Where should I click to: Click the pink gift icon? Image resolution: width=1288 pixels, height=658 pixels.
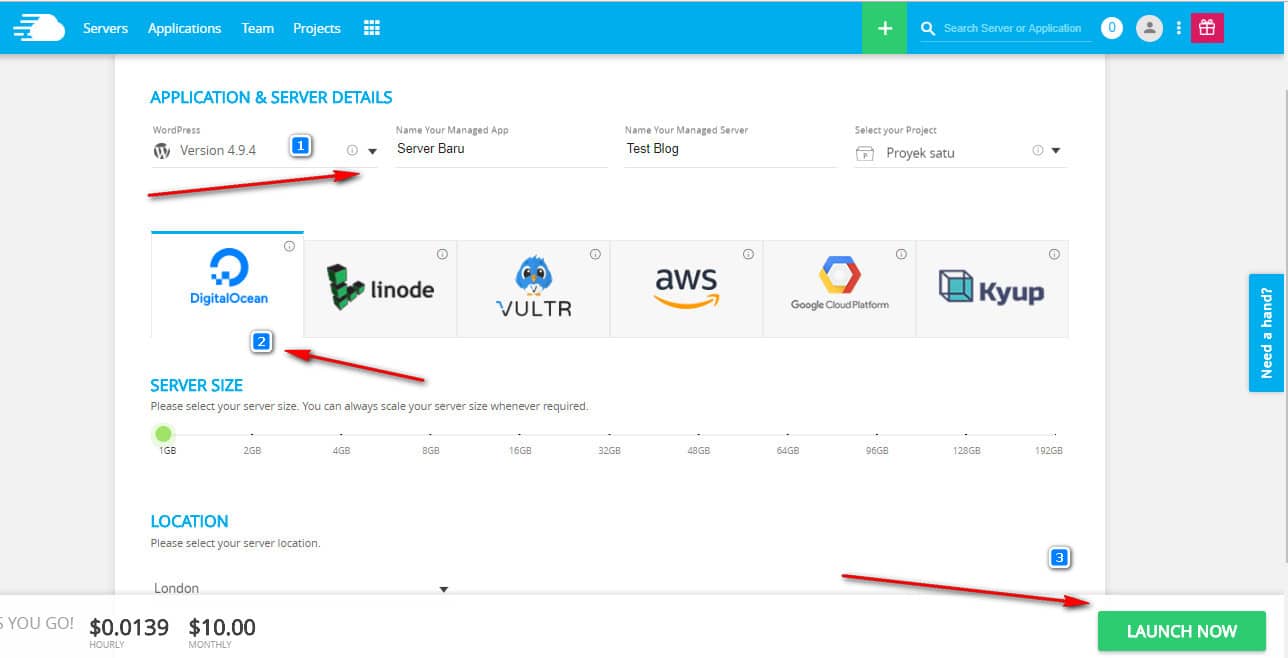click(x=1207, y=28)
